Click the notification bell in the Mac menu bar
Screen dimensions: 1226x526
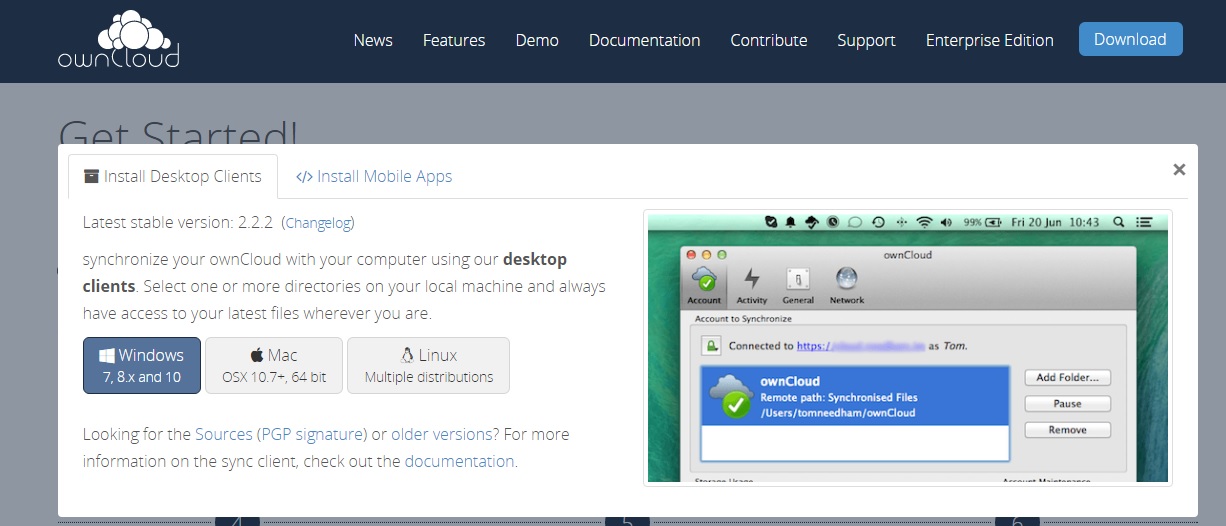coord(790,222)
